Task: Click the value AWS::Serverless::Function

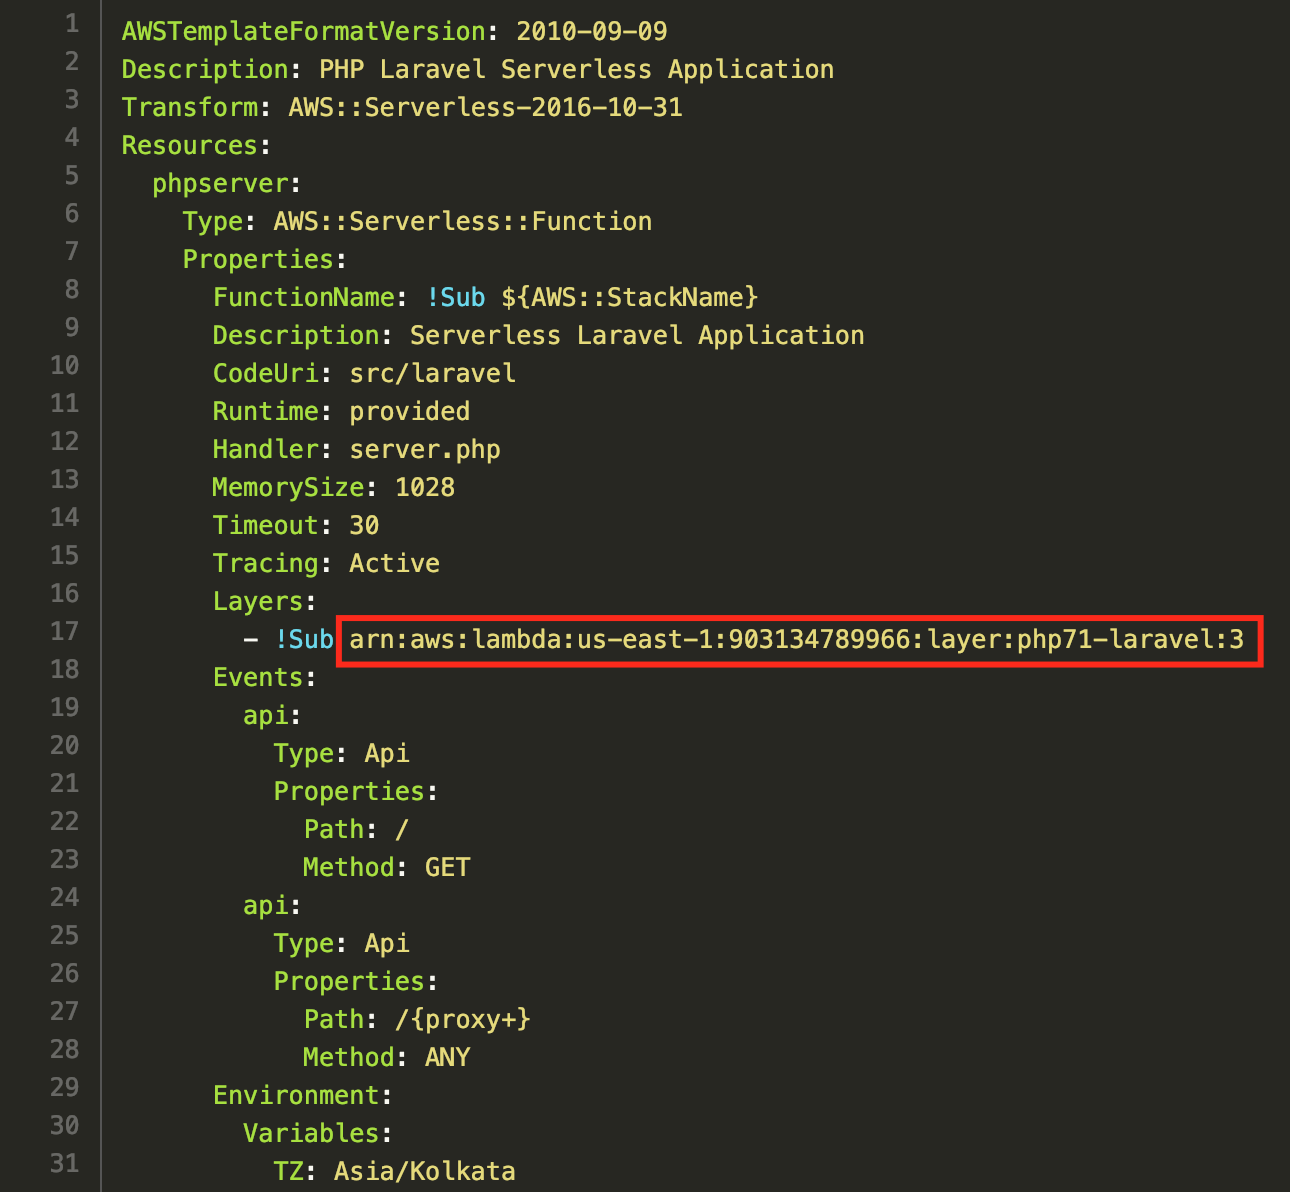Action: click(x=463, y=221)
